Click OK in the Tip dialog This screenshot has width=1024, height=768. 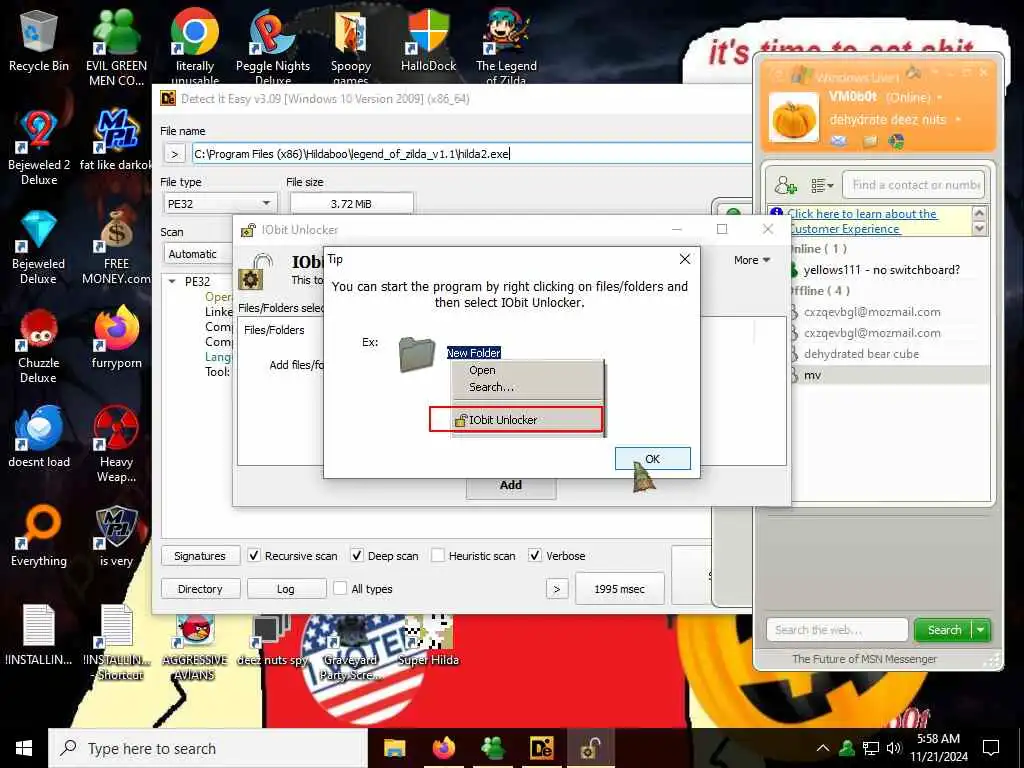click(x=652, y=458)
